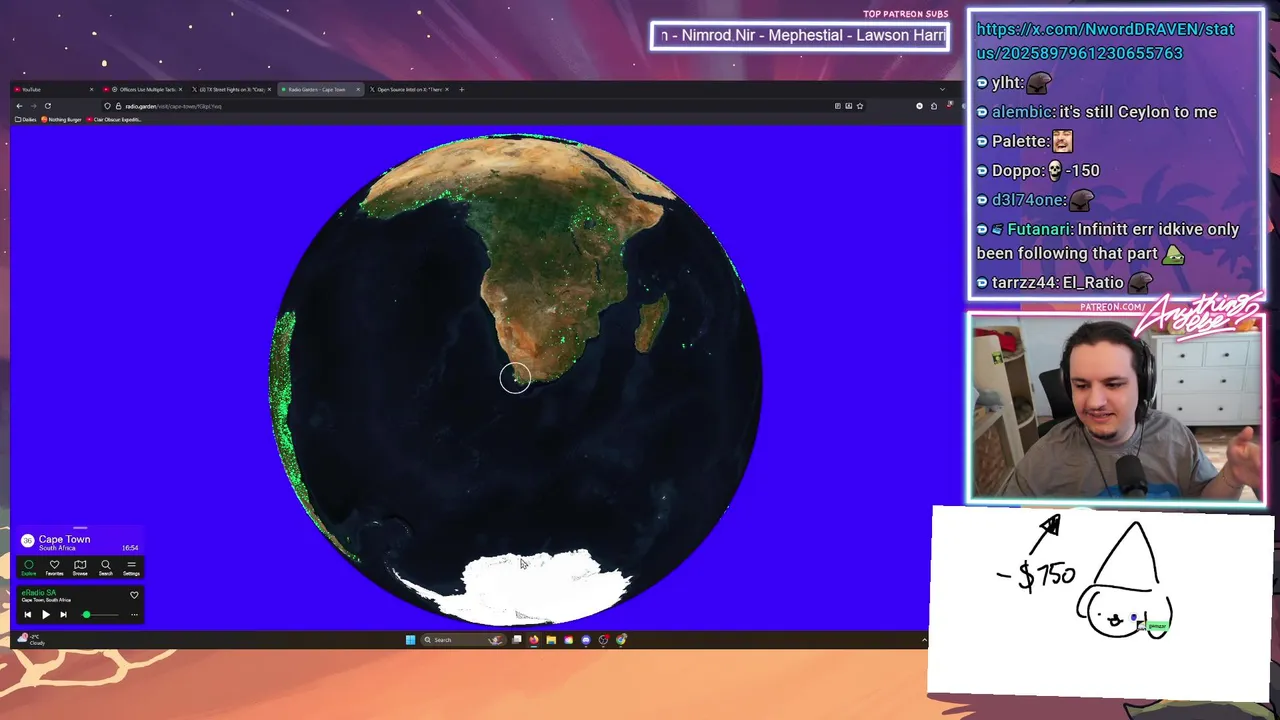This screenshot has height=720, width=1280.
Task: Click the panel drag handle above Cape Town
Action: pyautogui.click(x=80, y=528)
